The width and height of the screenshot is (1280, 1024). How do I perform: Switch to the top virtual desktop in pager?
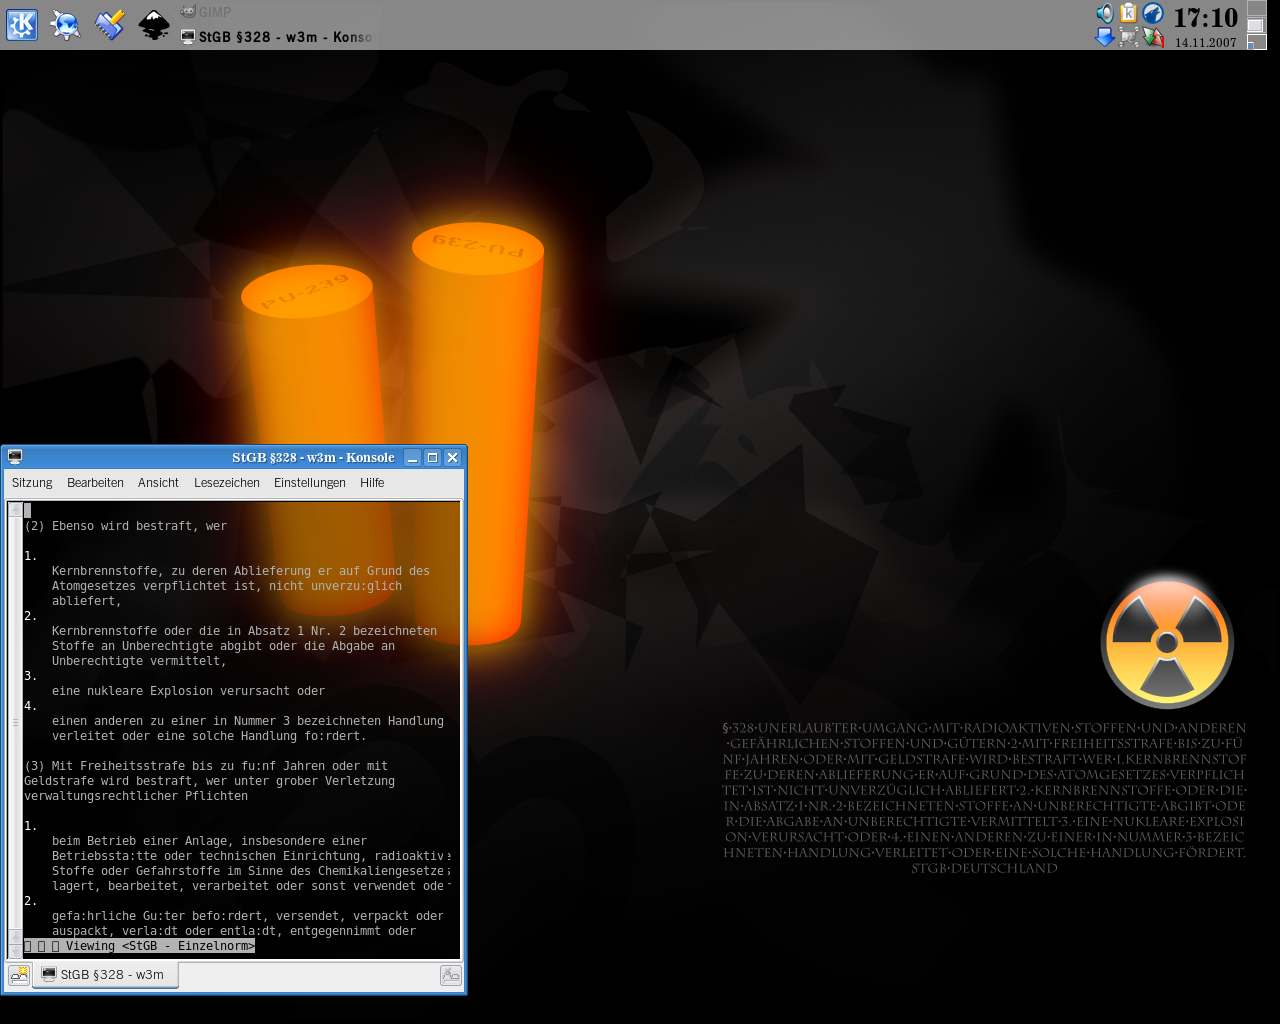(x=1256, y=8)
